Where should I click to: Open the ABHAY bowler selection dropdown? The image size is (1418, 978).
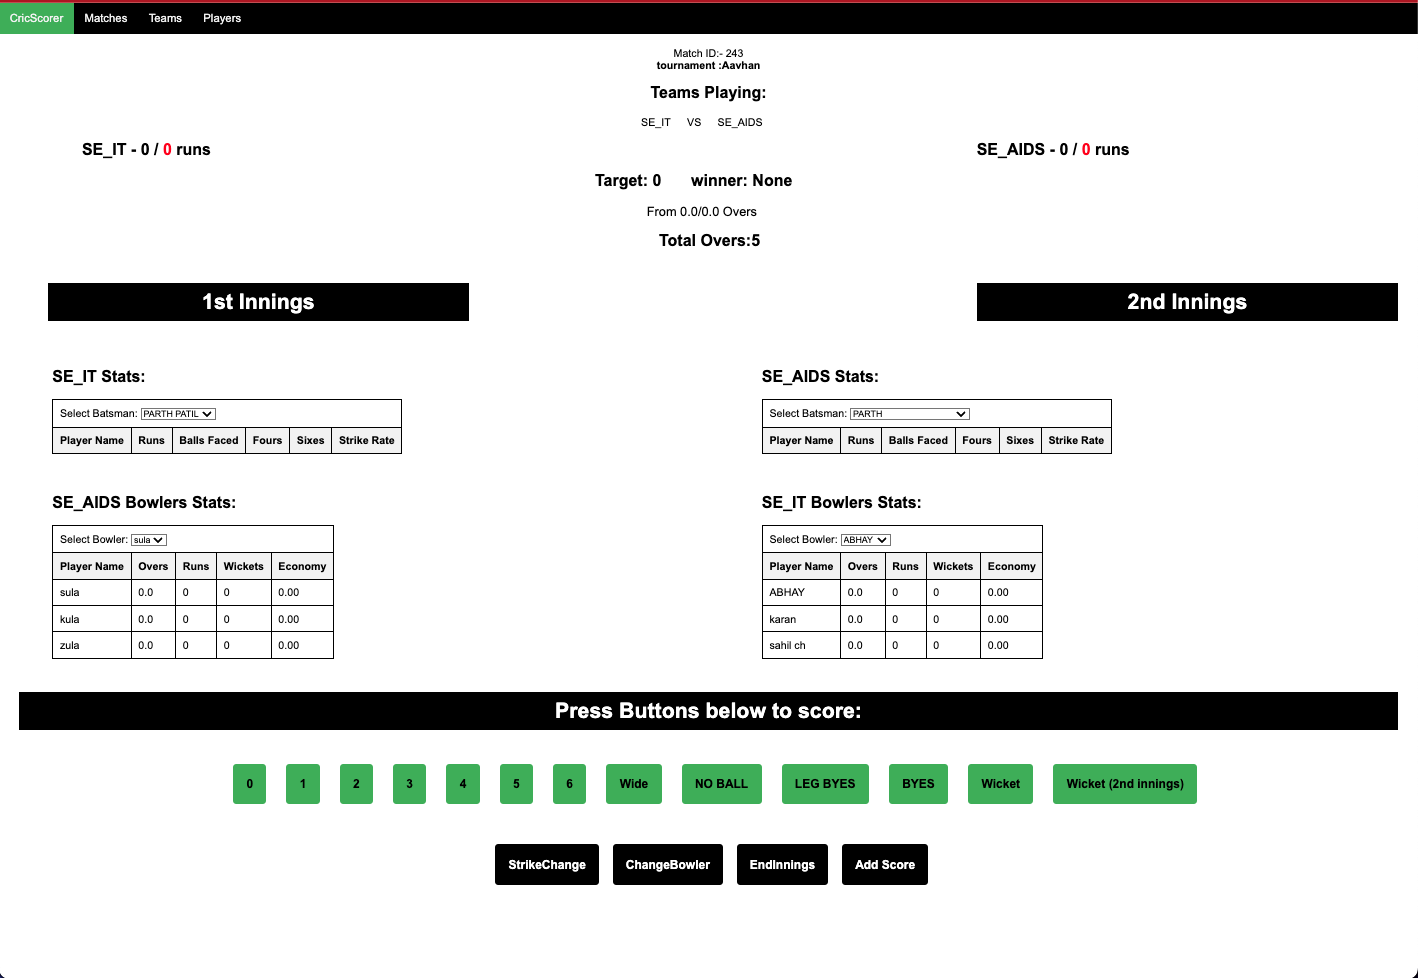865,539
